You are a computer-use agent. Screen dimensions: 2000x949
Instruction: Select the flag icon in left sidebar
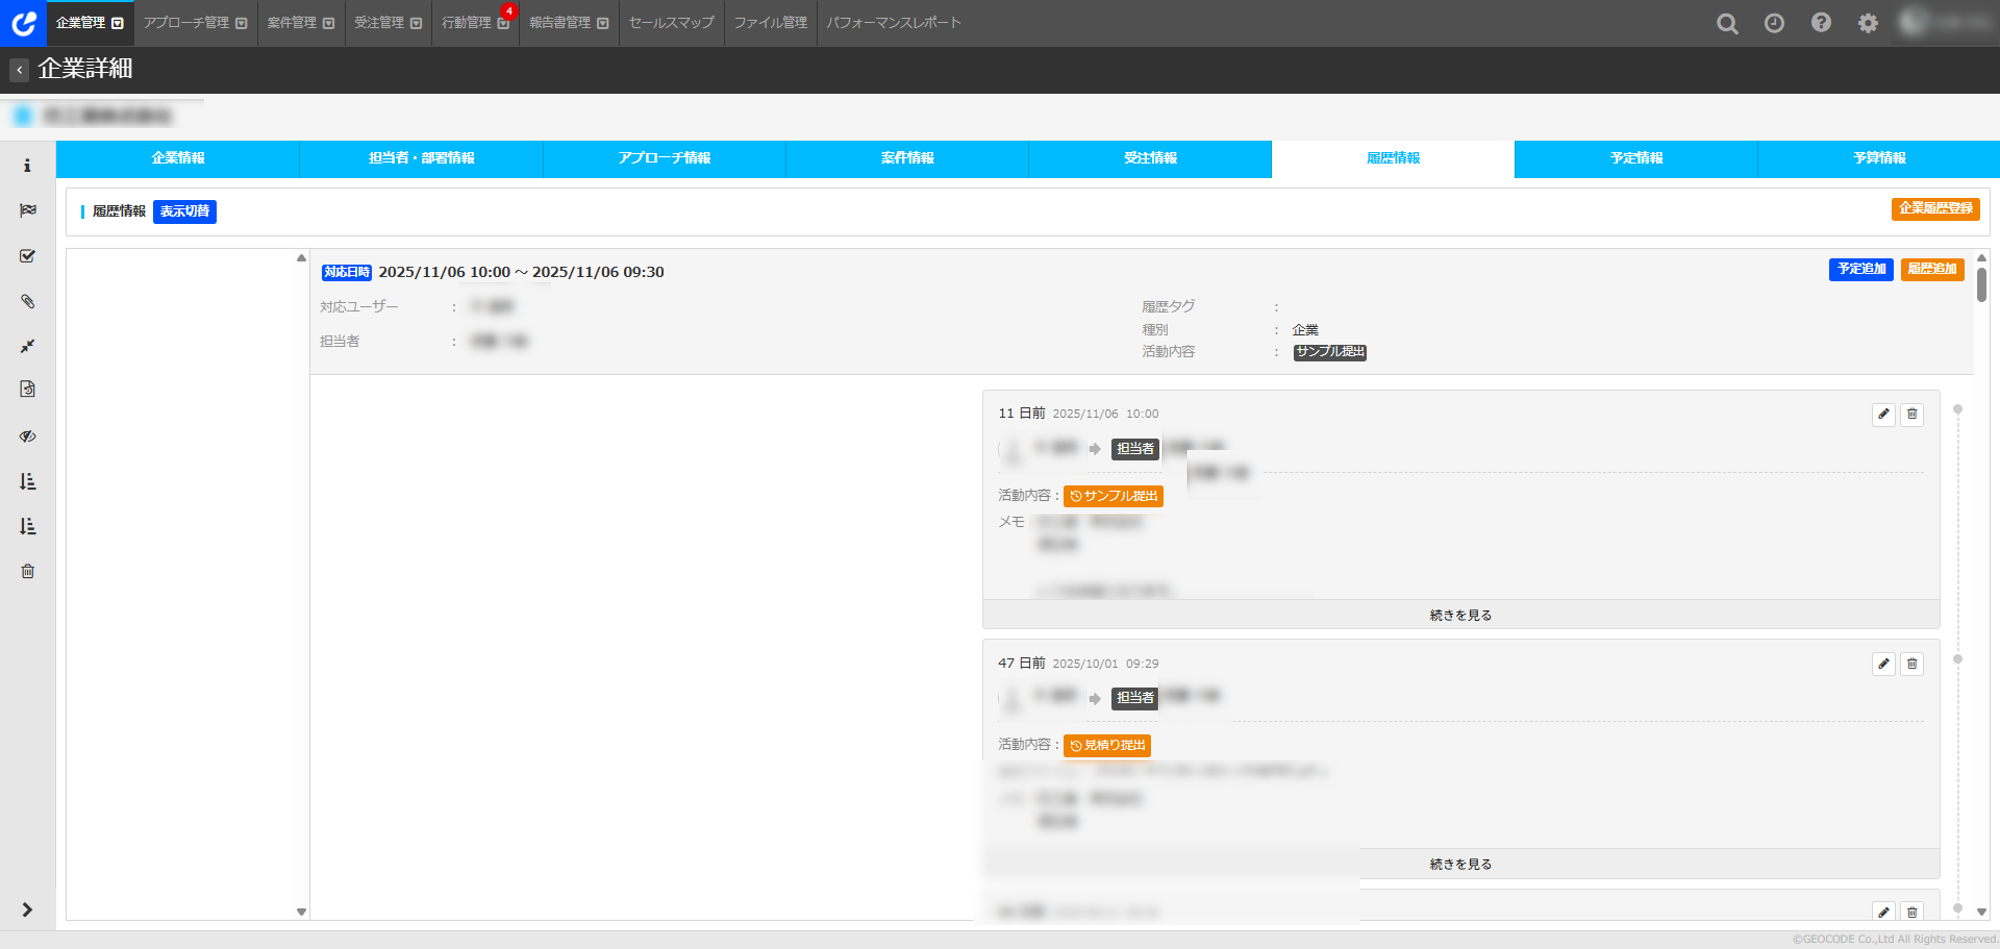tap(28, 210)
